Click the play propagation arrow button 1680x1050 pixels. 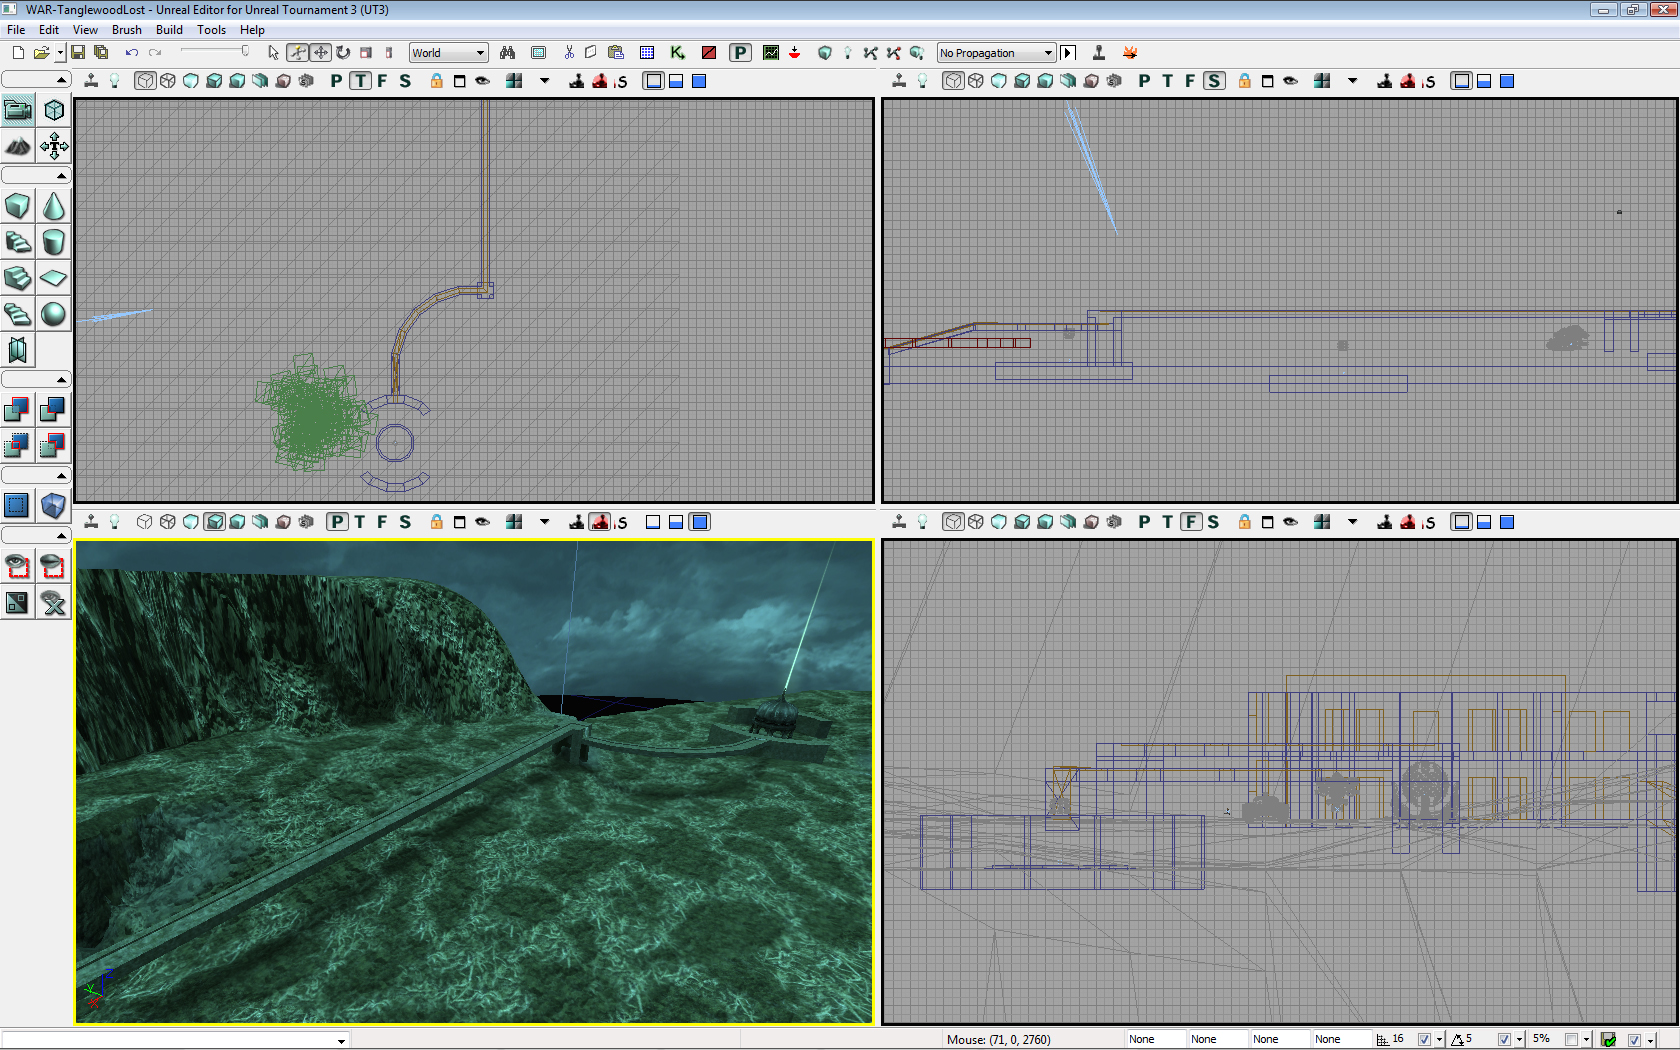pyautogui.click(x=1068, y=53)
